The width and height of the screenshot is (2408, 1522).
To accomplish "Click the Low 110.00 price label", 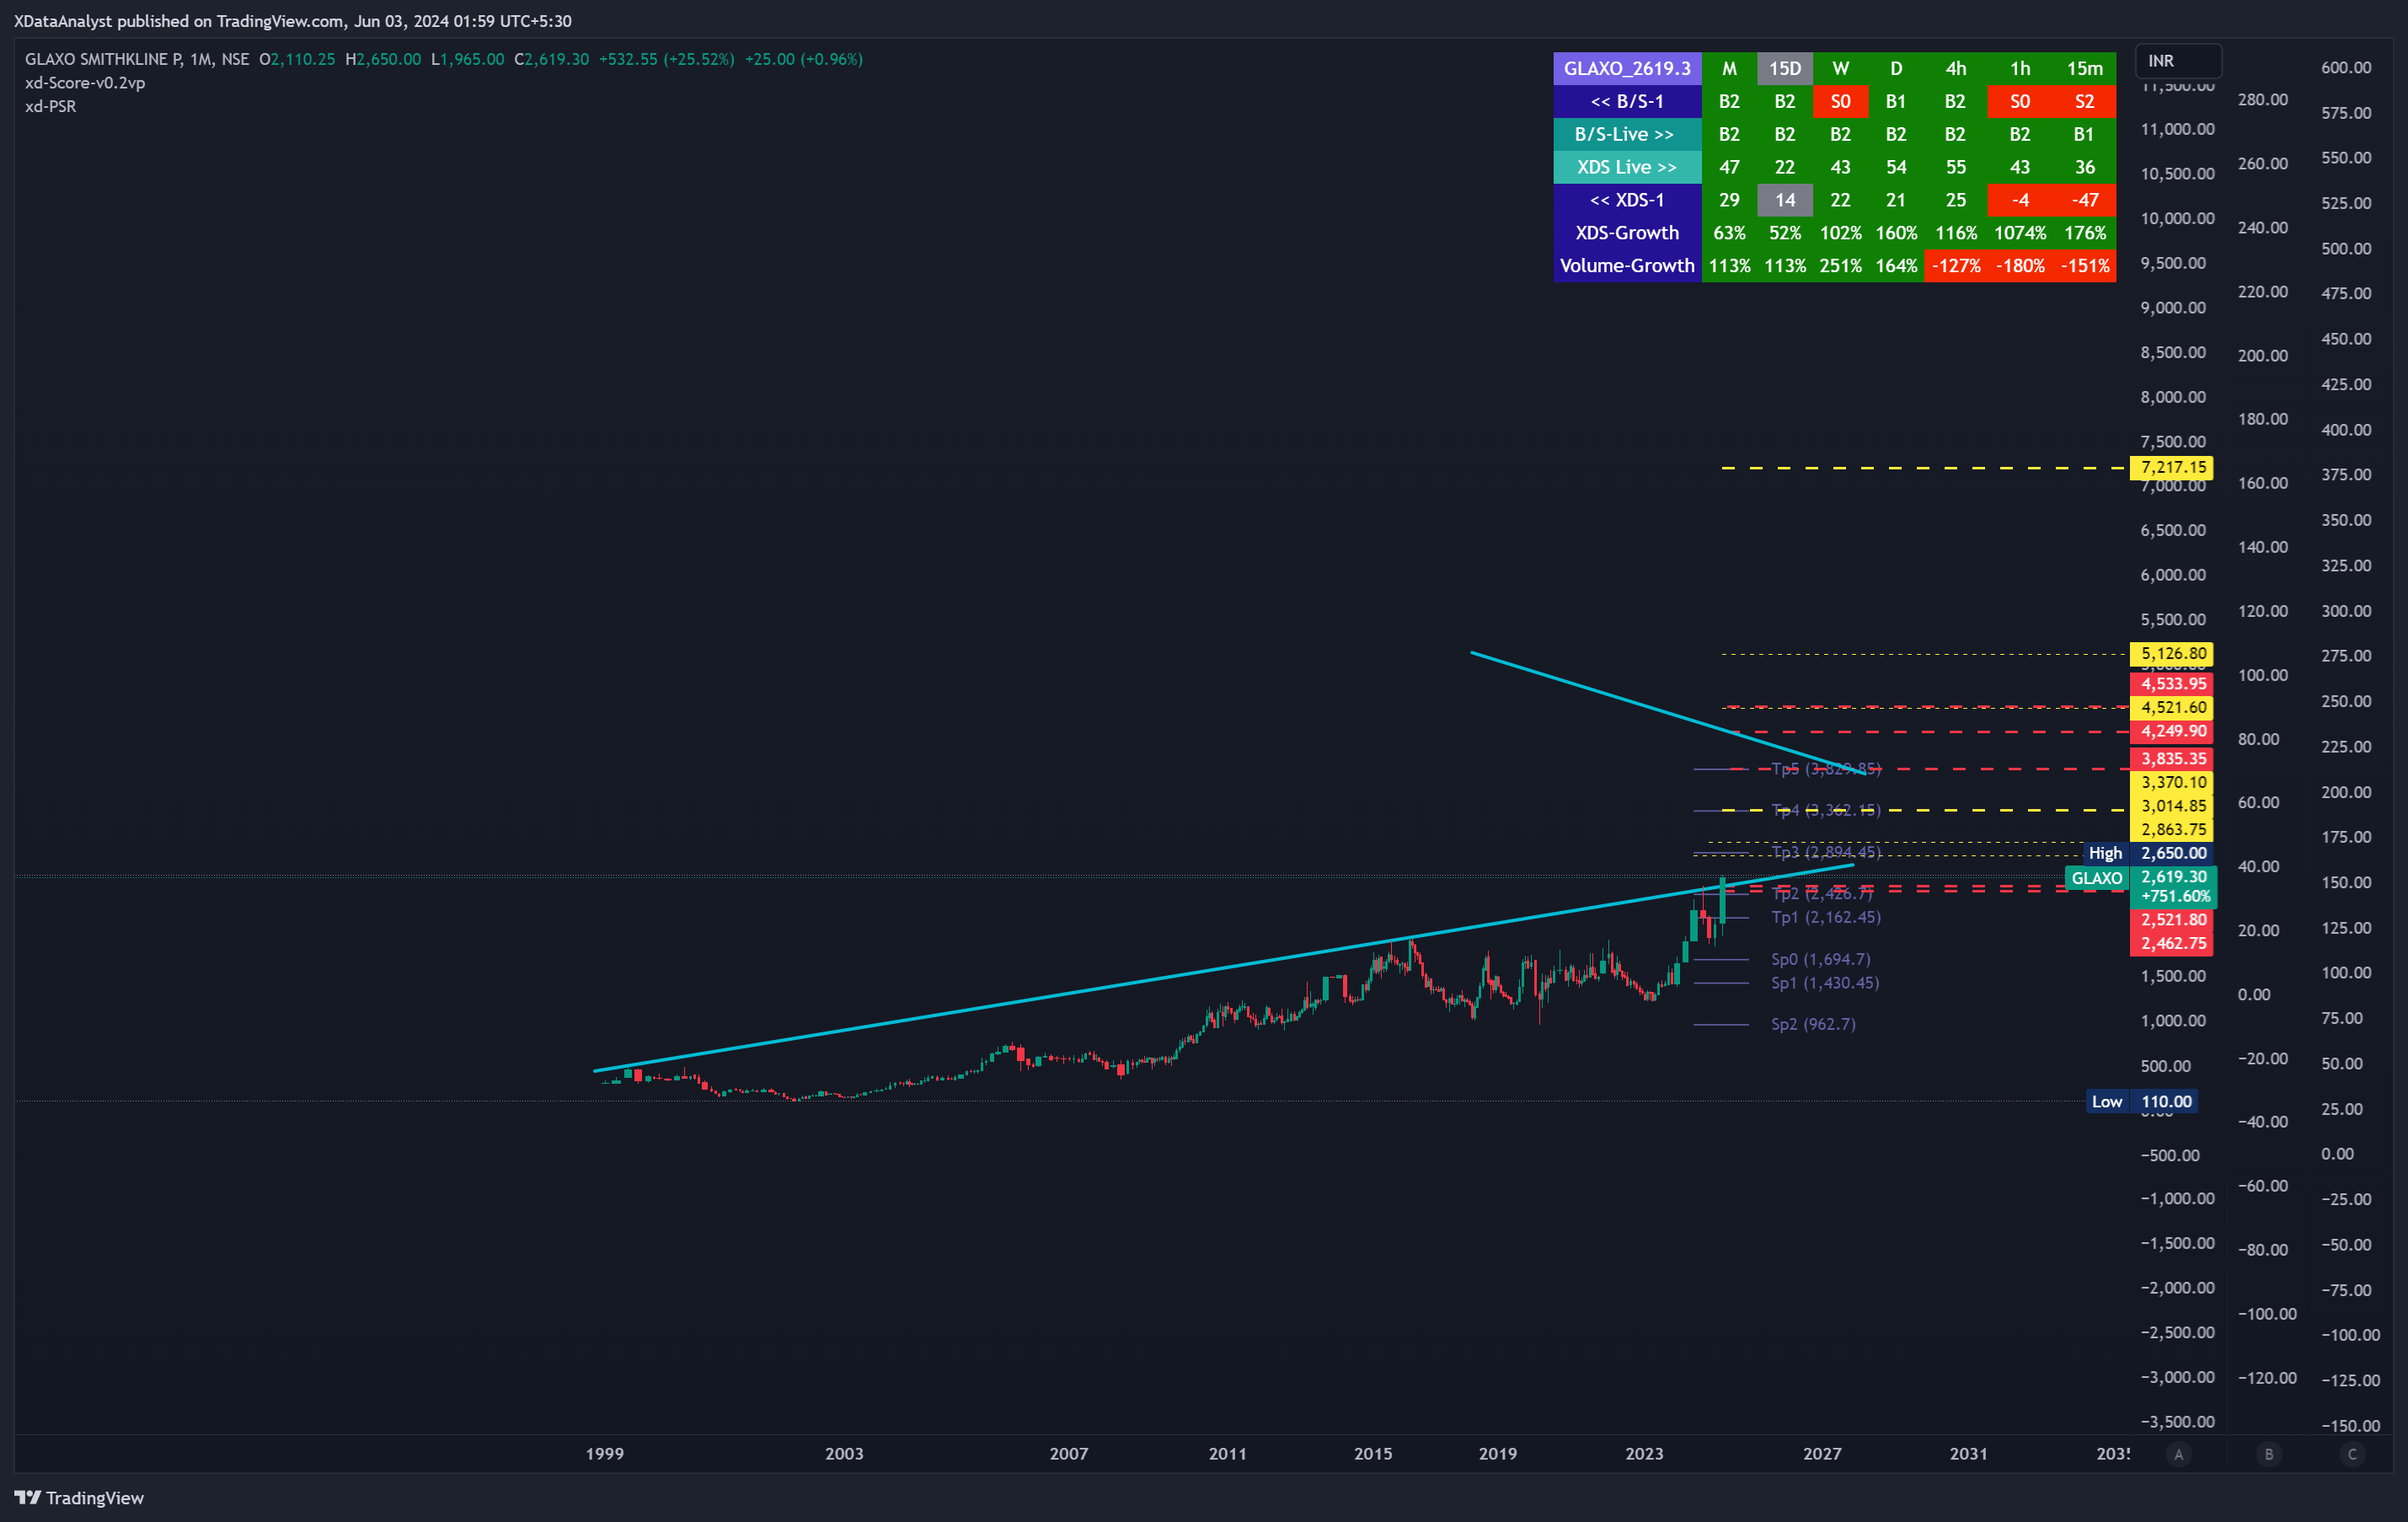I will (2141, 1102).
